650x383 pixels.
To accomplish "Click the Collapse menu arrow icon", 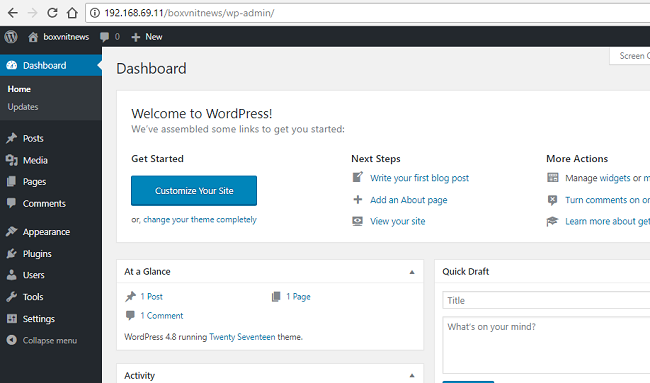I will tap(12, 340).
